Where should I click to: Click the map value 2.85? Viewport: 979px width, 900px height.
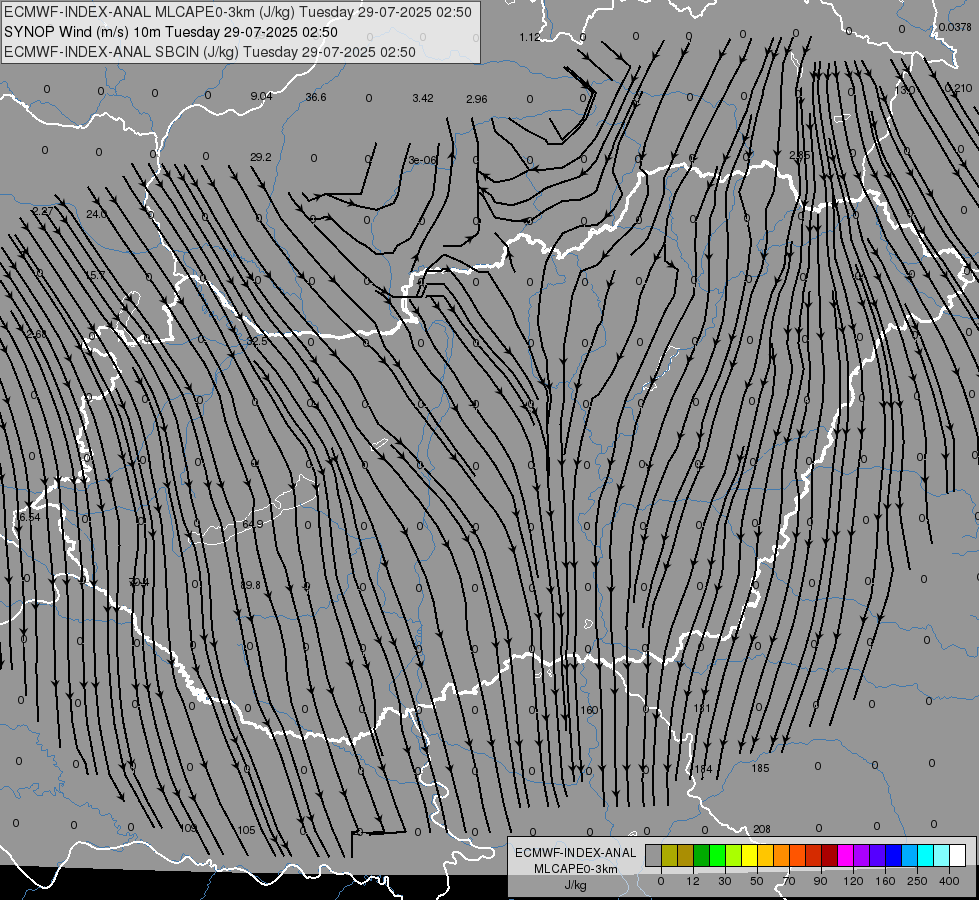800,155
